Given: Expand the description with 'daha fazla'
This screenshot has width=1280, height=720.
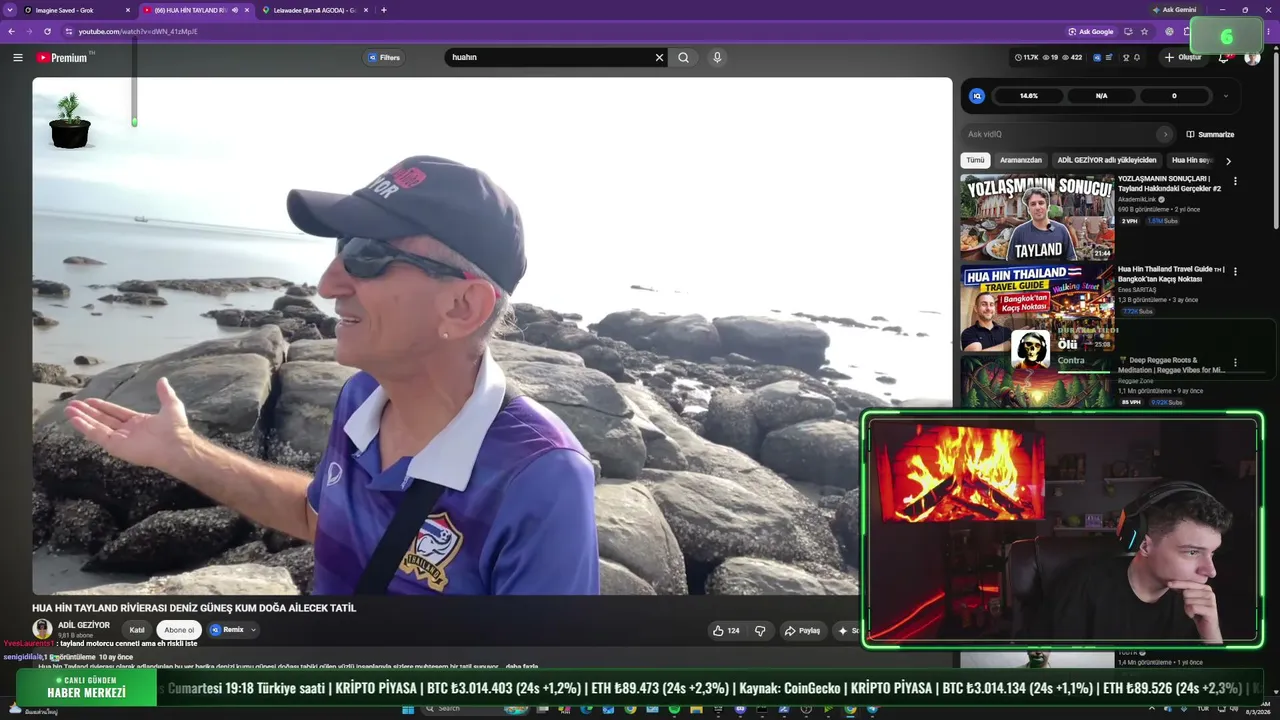Looking at the screenshot, I should (x=522, y=667).
